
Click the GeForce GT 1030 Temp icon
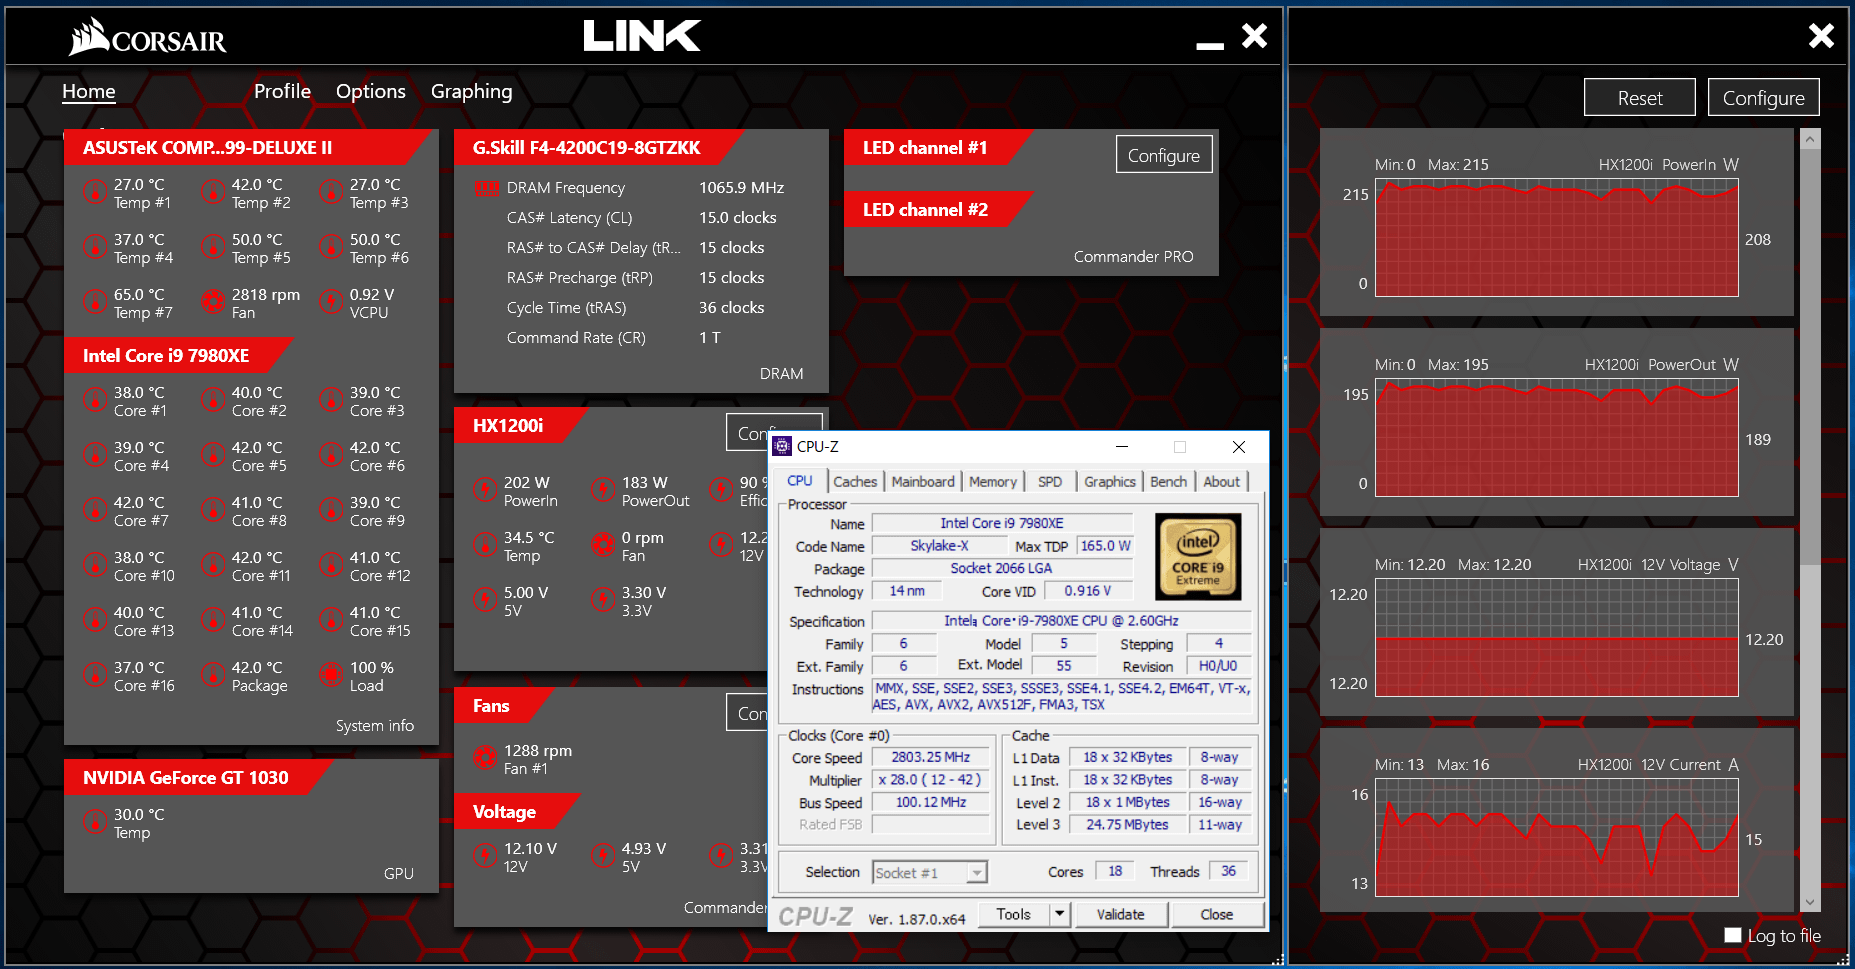coord(95,821)
